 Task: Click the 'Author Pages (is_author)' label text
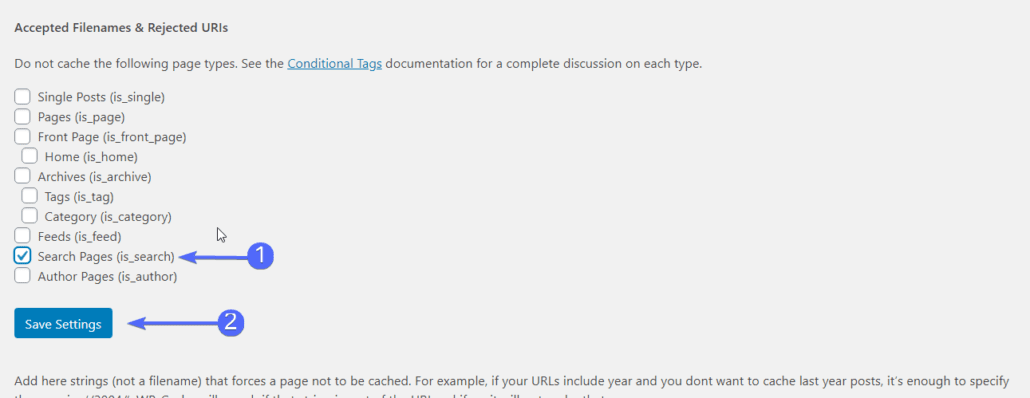click(x=108, y=276)
